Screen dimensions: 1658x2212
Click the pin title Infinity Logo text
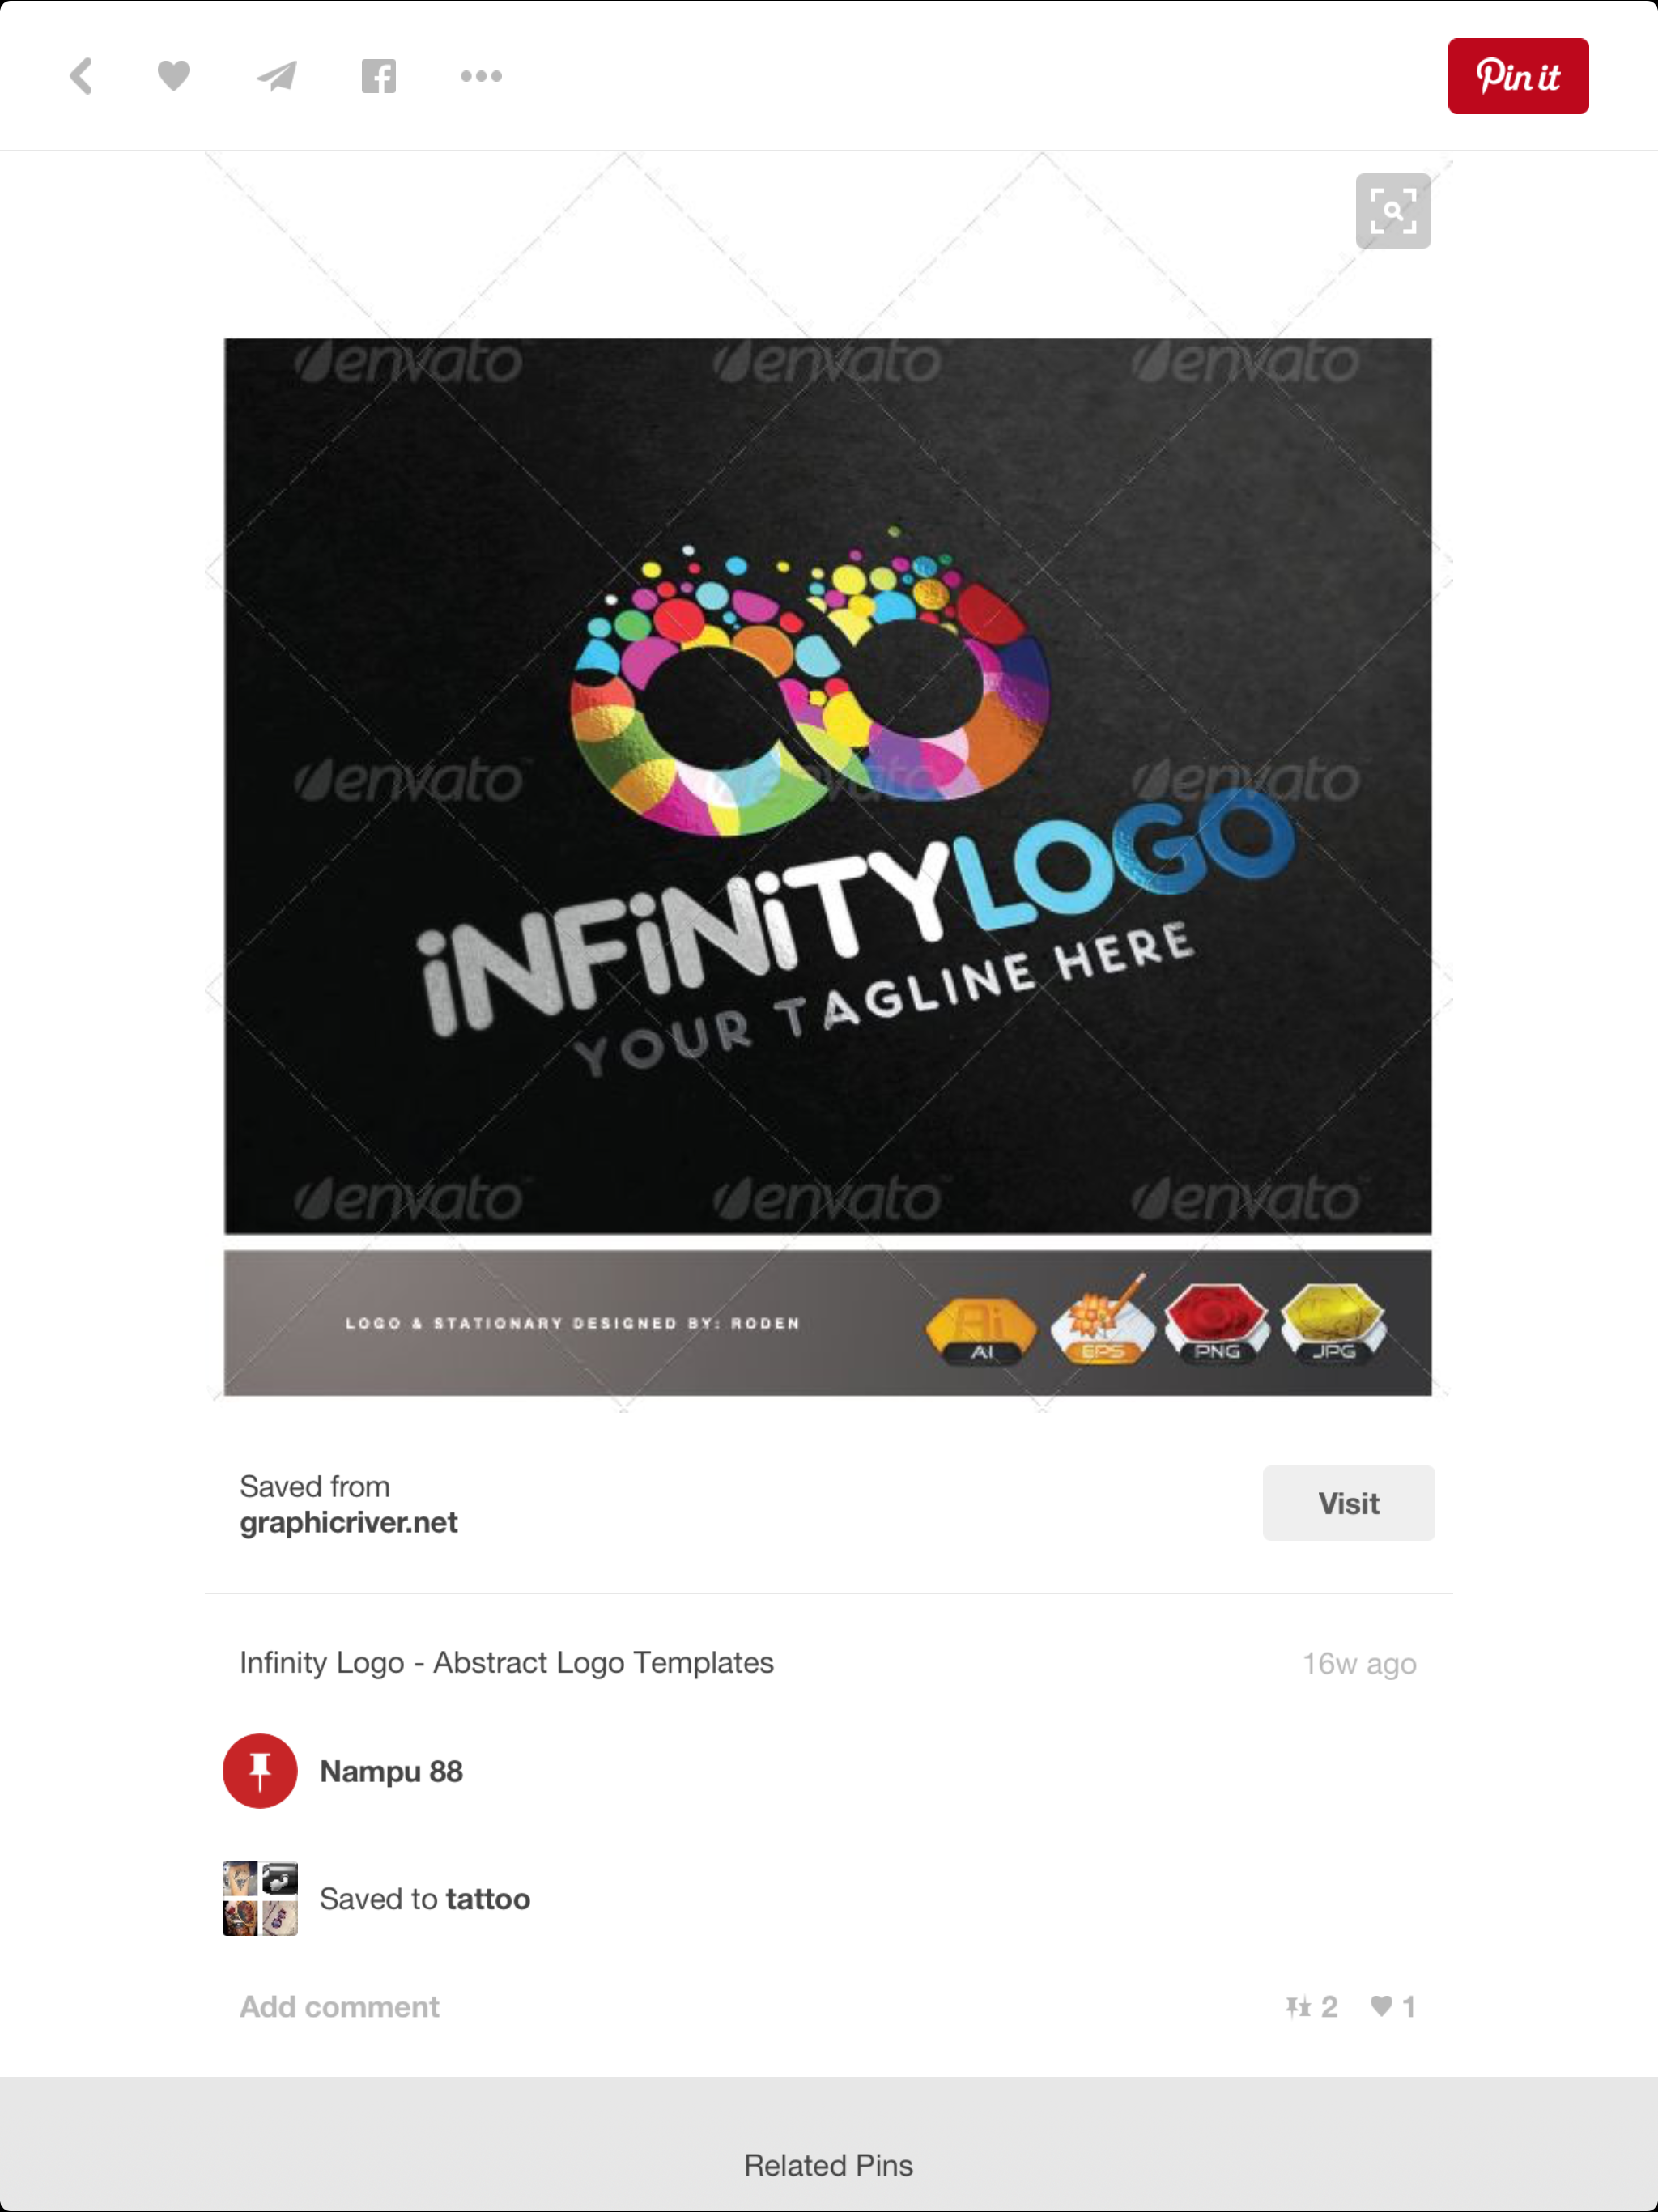506,1662
